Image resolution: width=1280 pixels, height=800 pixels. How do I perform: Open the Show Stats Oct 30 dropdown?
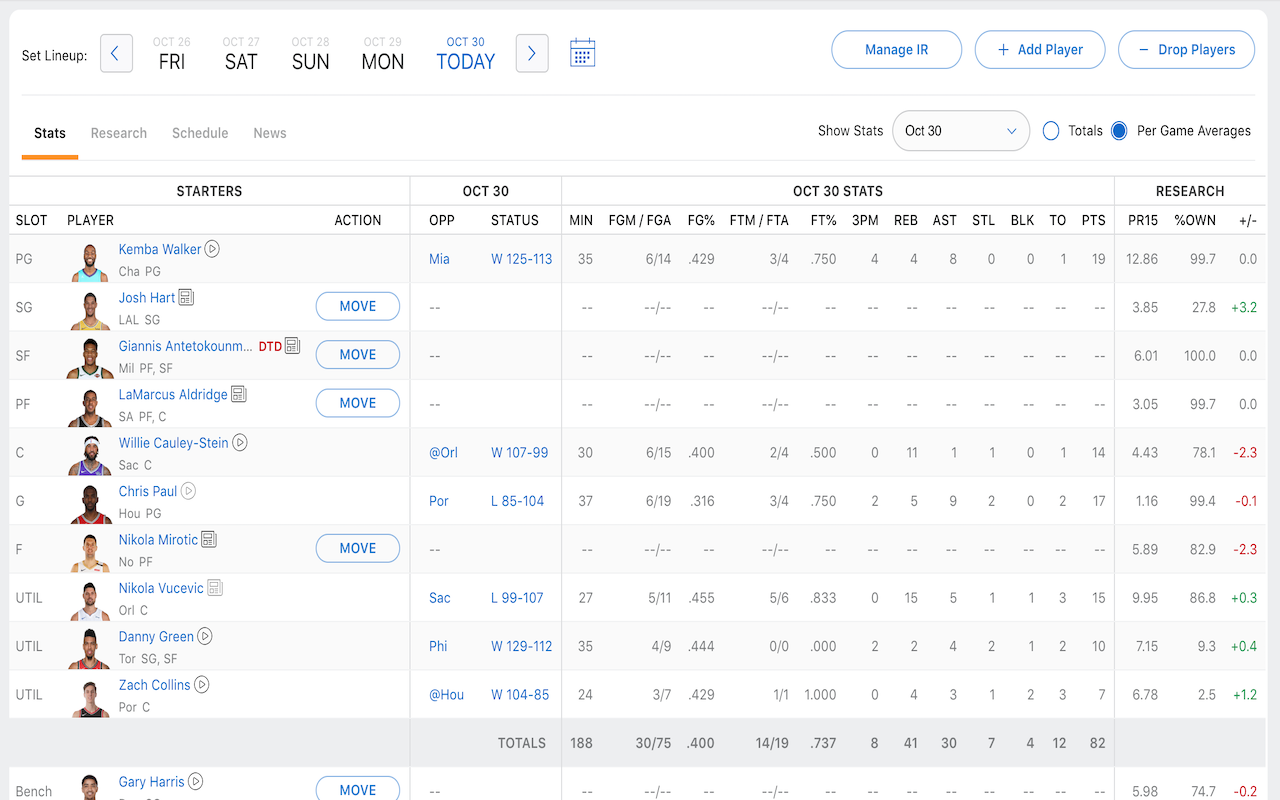point(960,130)
